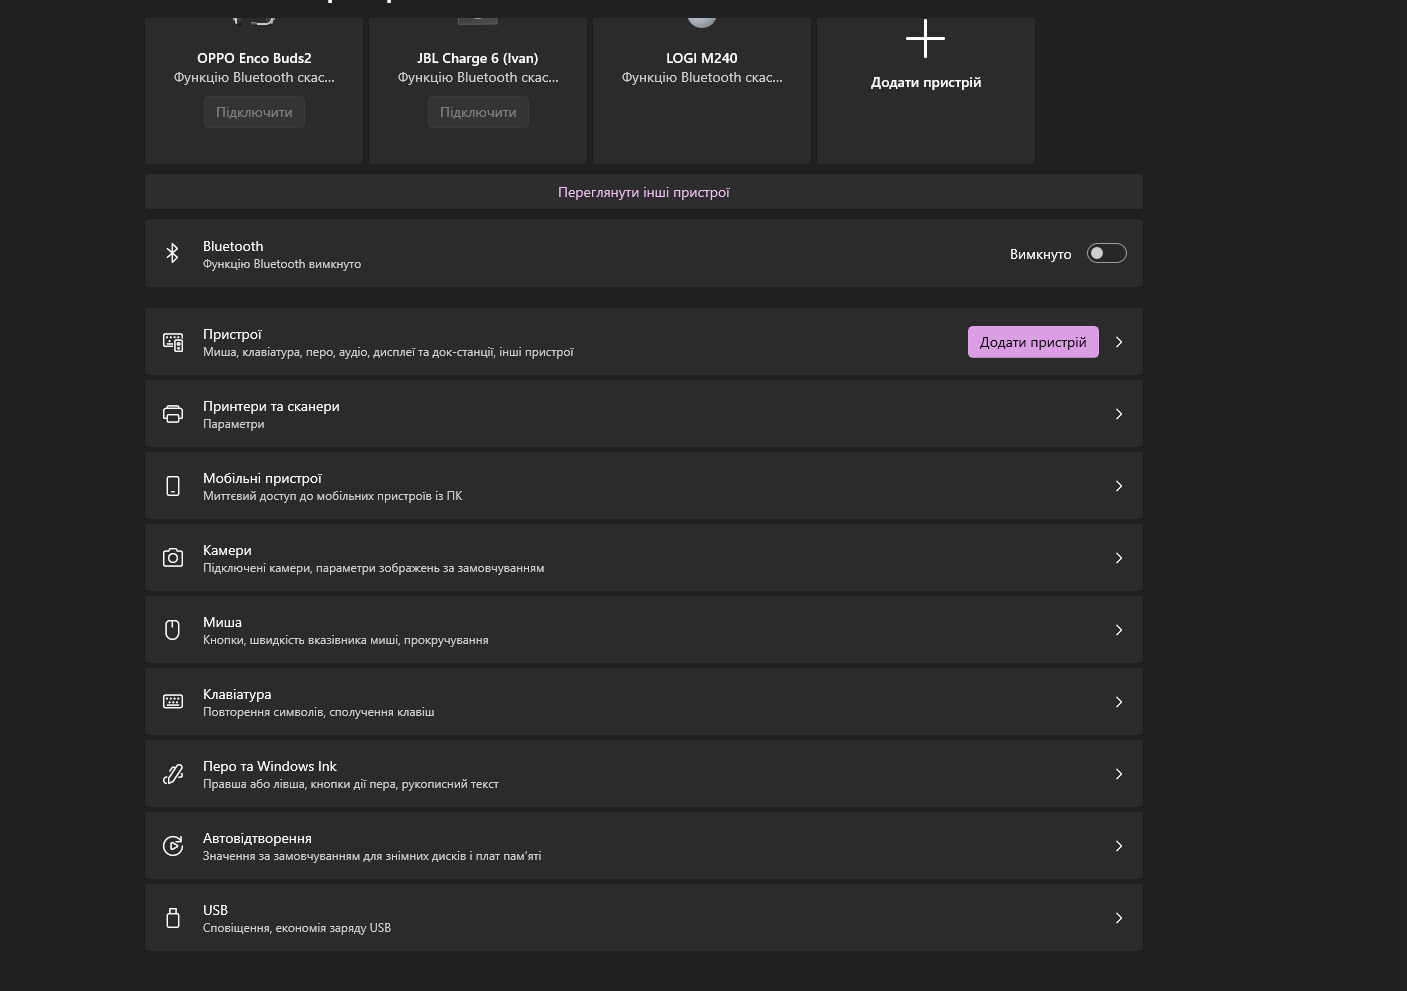
Task: Toggle the Bluetooth switch on
Action: (x=1107, y=254)
